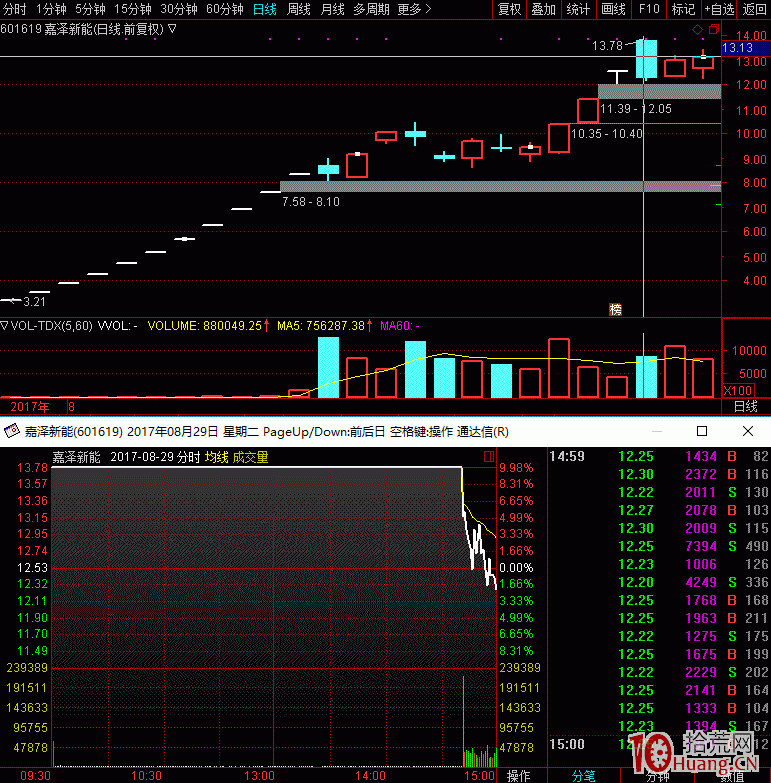Click the 日线 period label under the chart
Screen dimensions: 771x783
tap(746, 406)
